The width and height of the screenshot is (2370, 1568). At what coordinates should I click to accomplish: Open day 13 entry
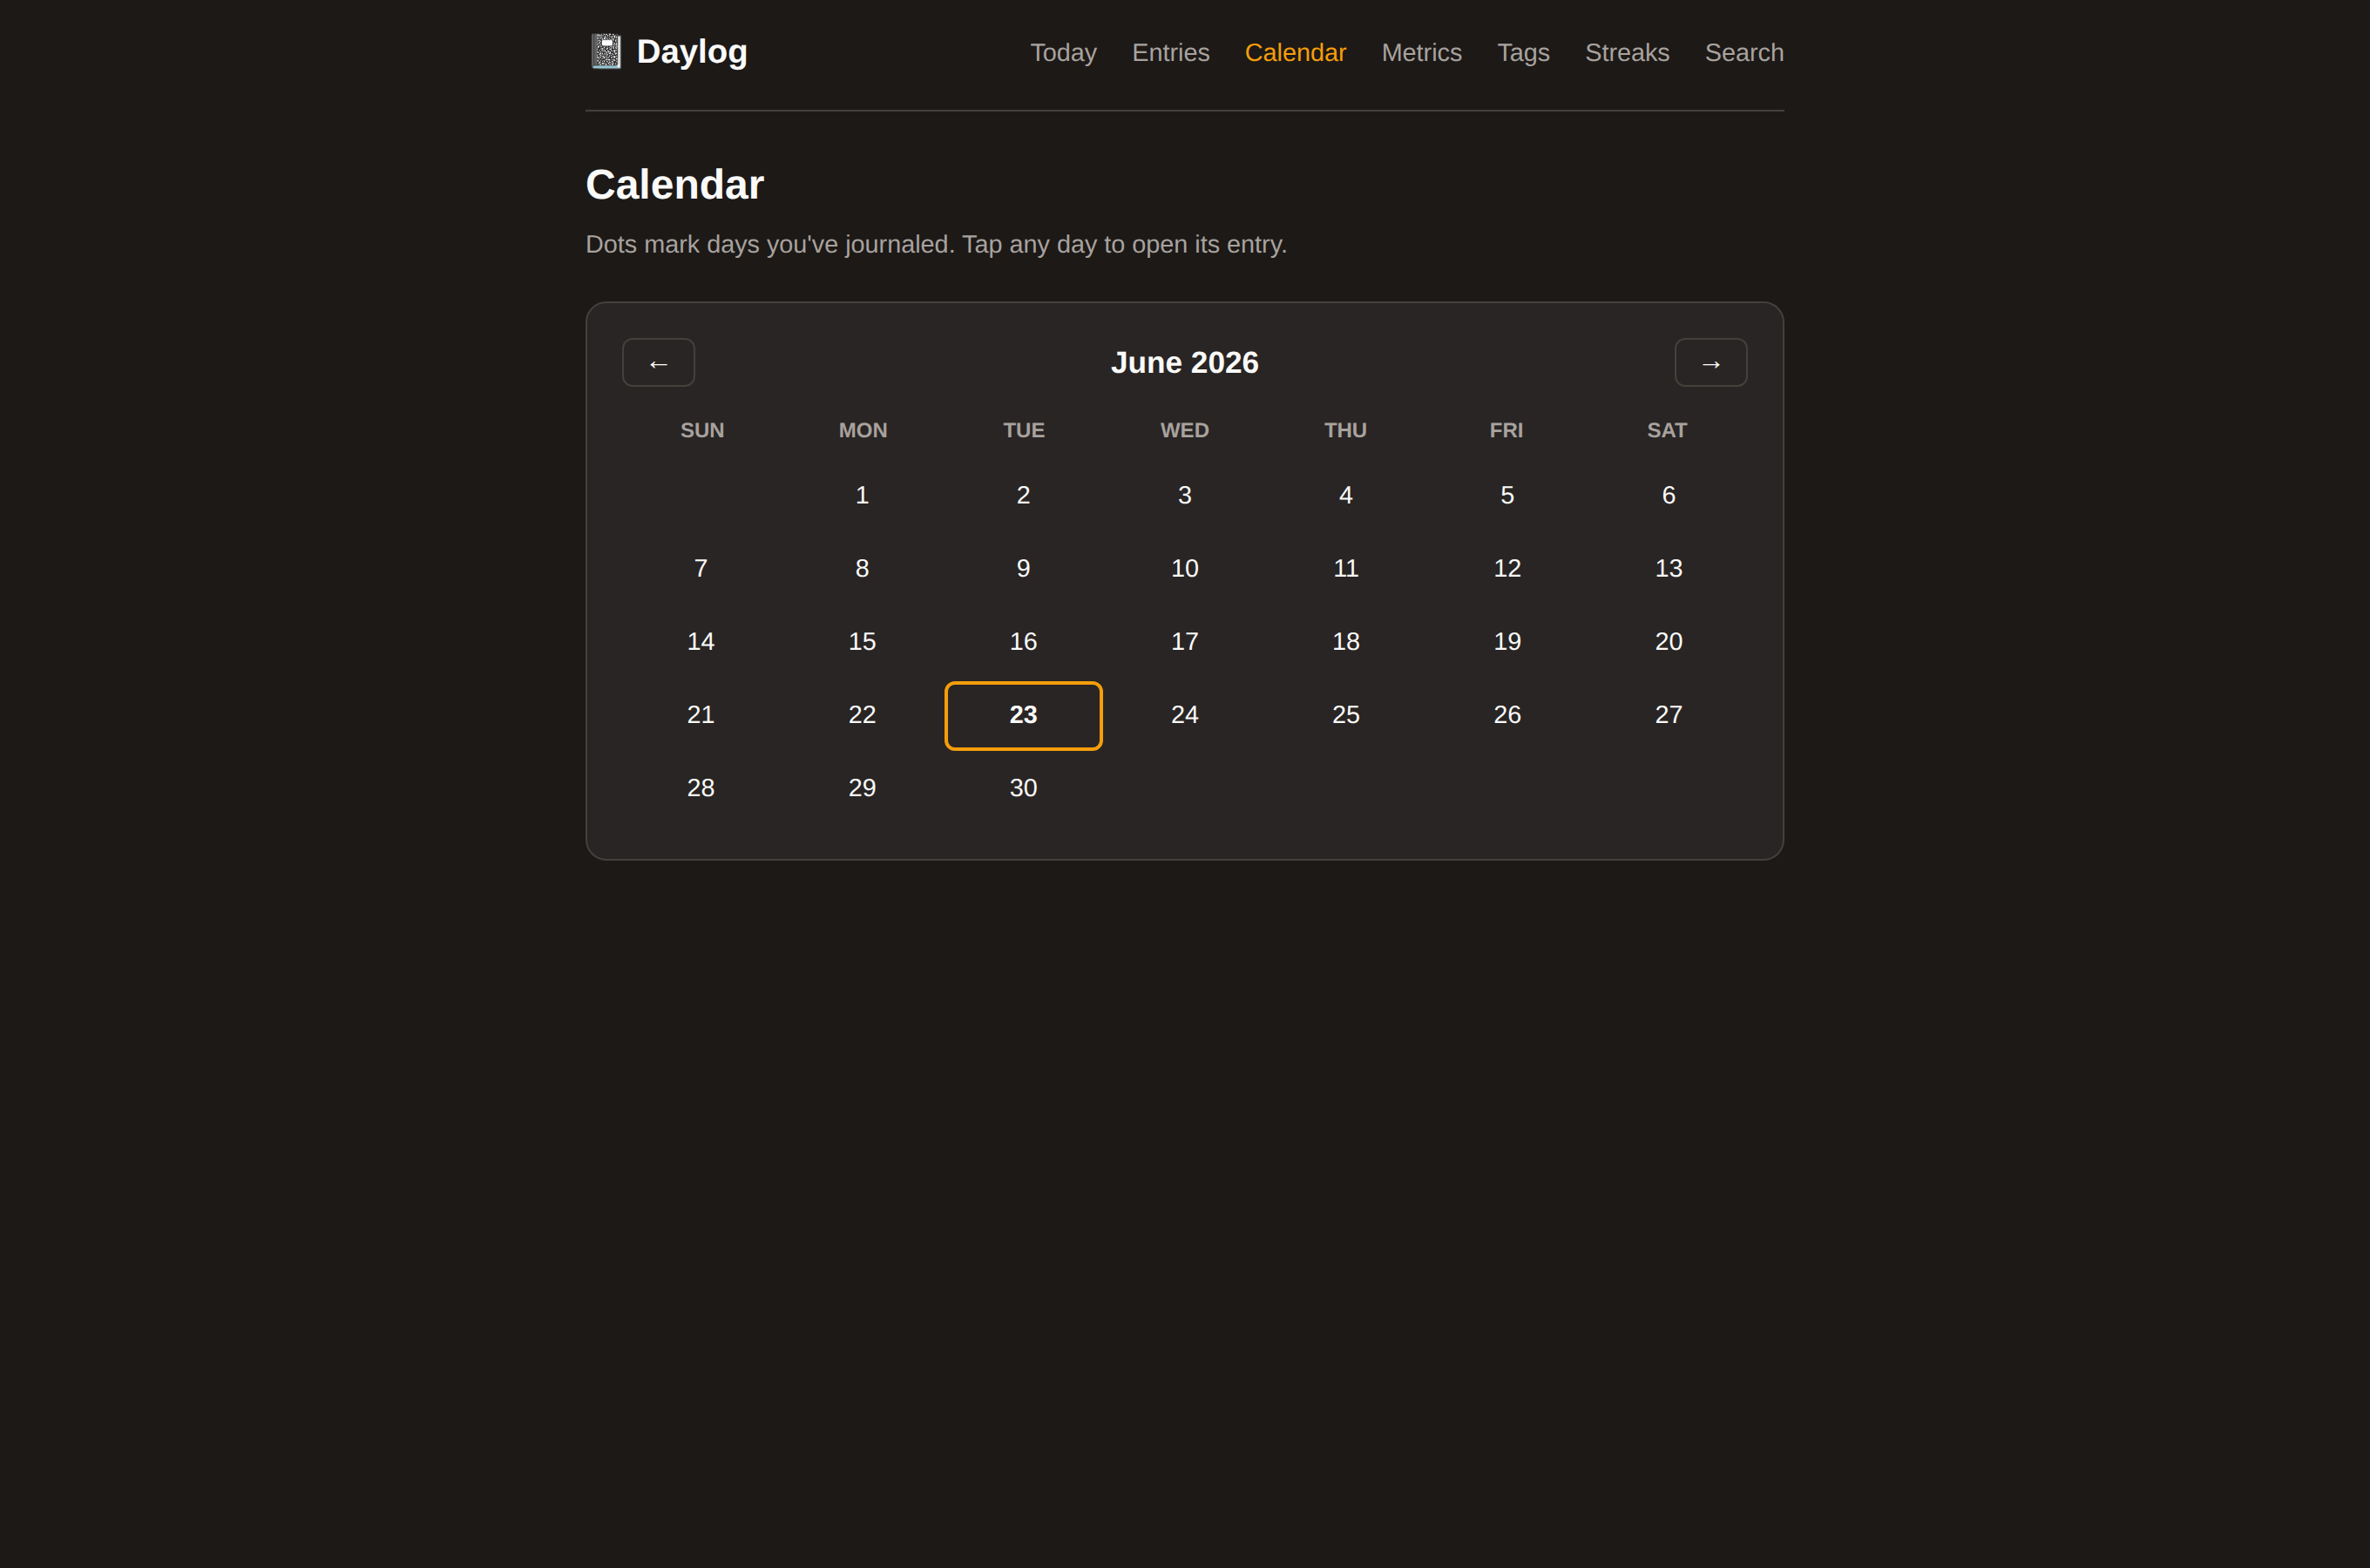pos(1669,569)
